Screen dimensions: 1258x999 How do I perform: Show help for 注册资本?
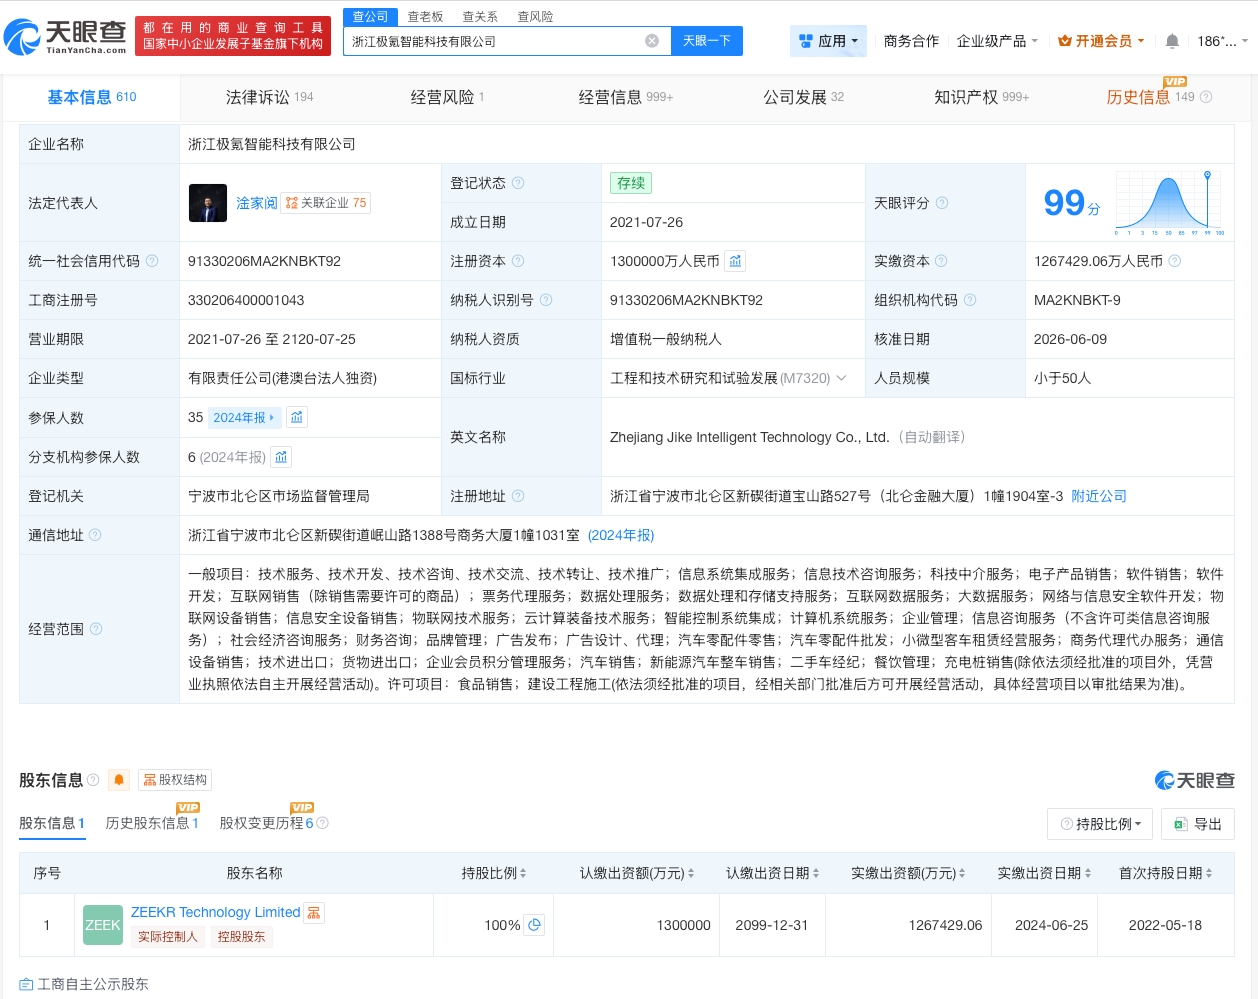click(518, 261)
